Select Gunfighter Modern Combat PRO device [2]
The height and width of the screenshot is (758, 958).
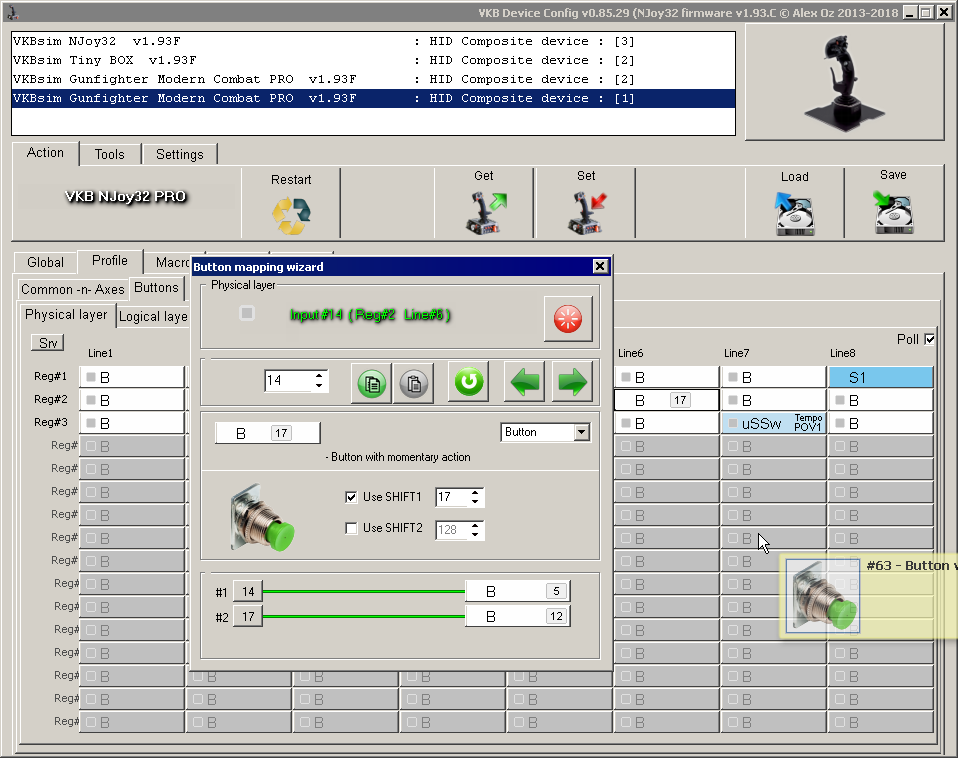[x=373, y=79]
